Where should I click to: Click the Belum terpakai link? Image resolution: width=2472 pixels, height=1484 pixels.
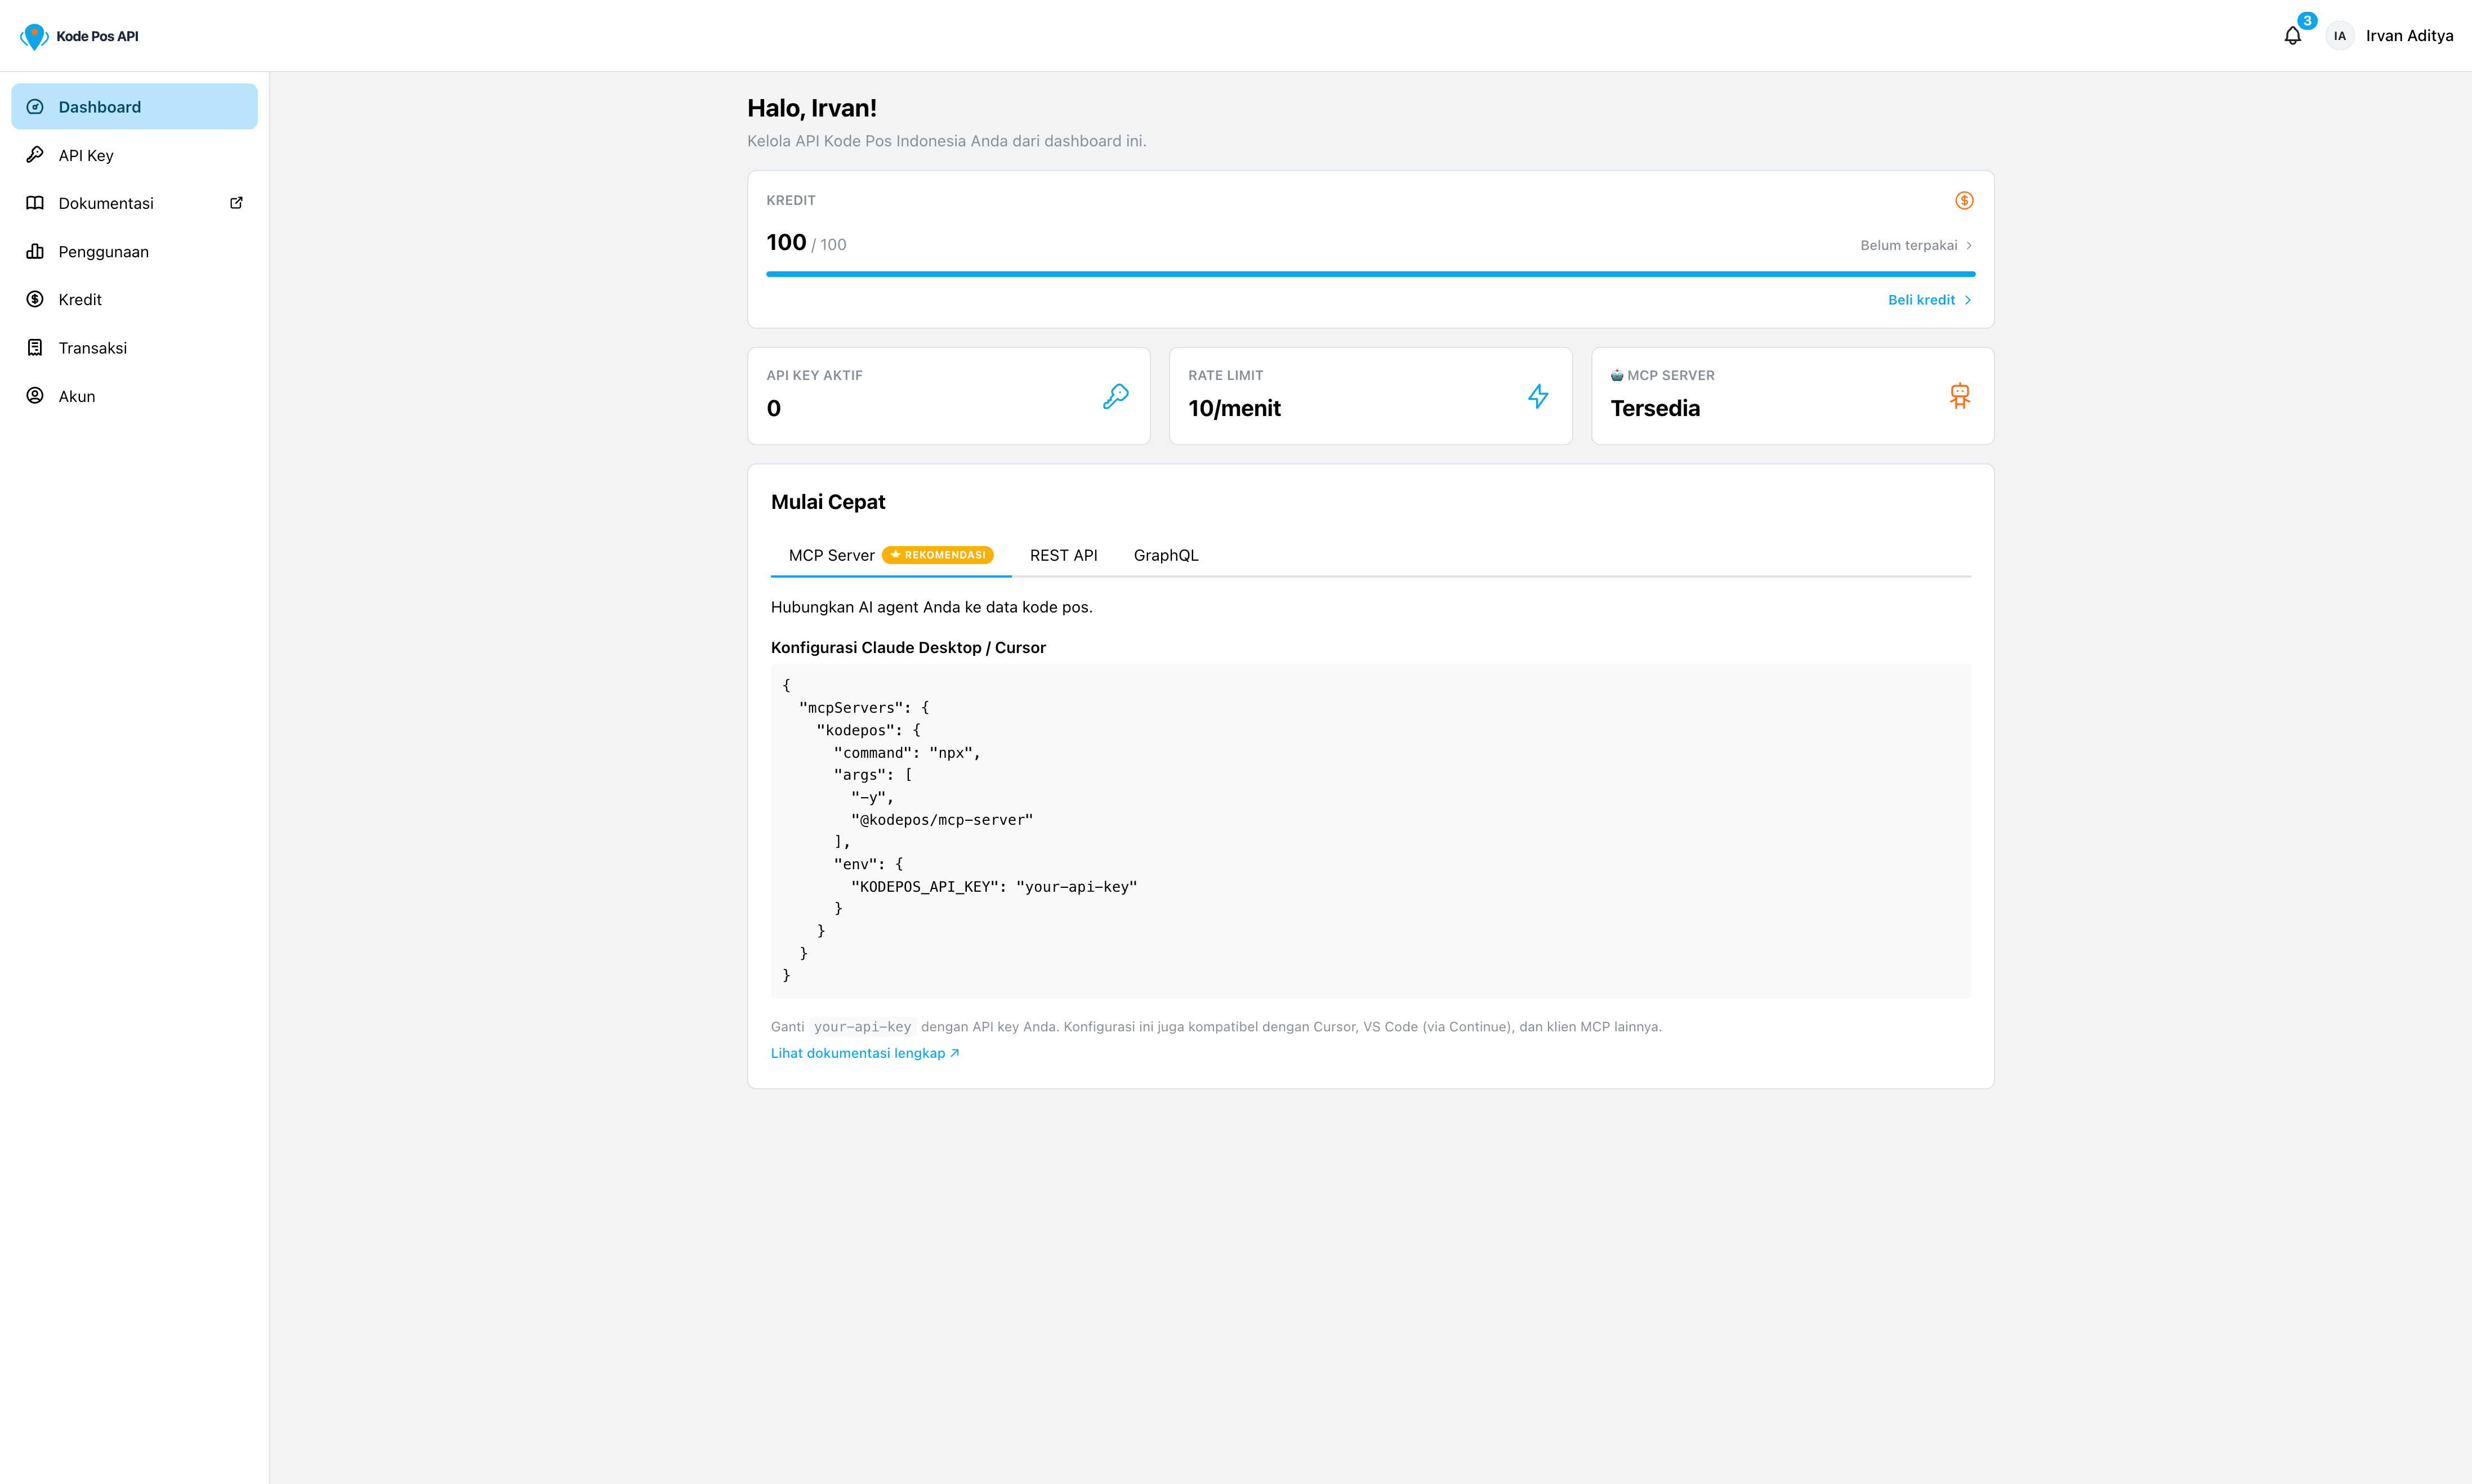pyautogui.click(x=1916, y=245)
